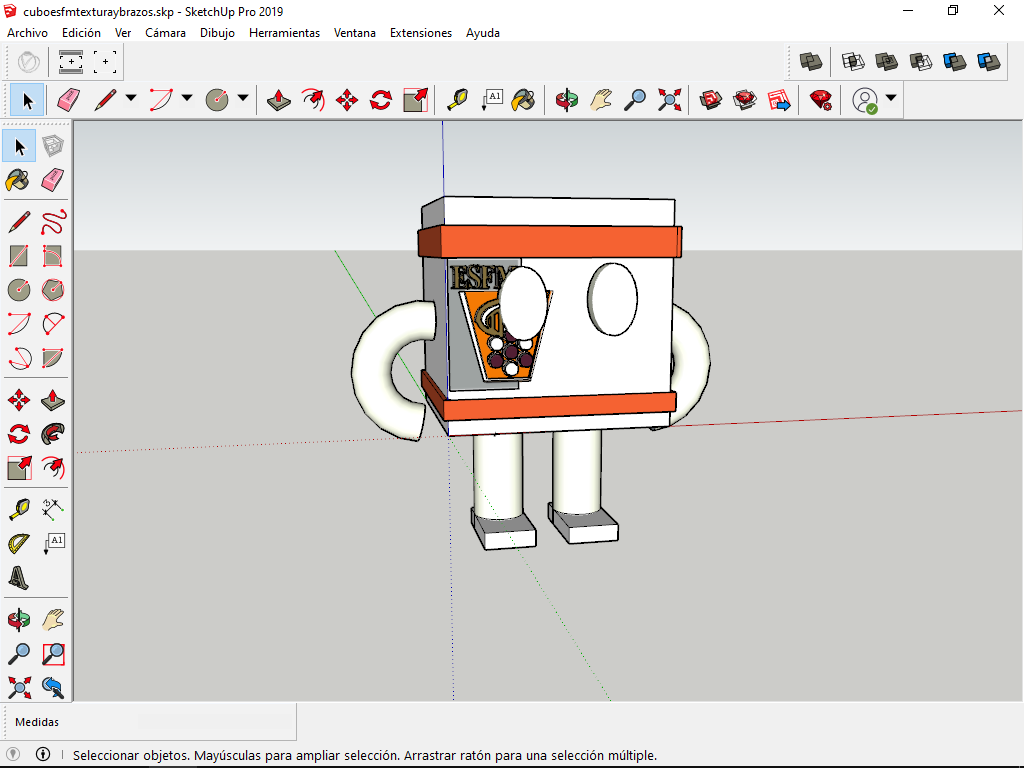Image resolution: width=1024 pixels, height=768 pixels.
Task: Select the Rotated Rectangle tool
Action: tap(53, 256)
